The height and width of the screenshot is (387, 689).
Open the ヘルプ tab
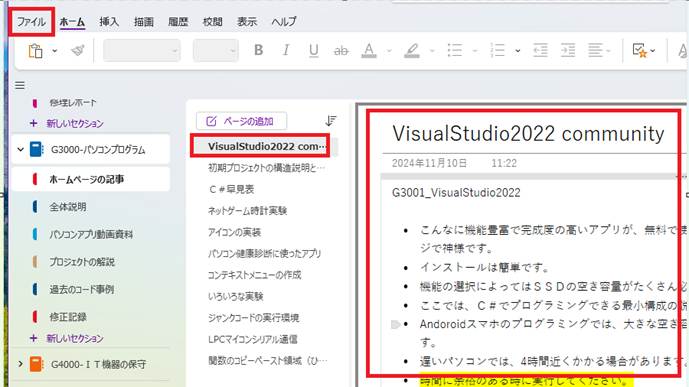click(284, 22)
